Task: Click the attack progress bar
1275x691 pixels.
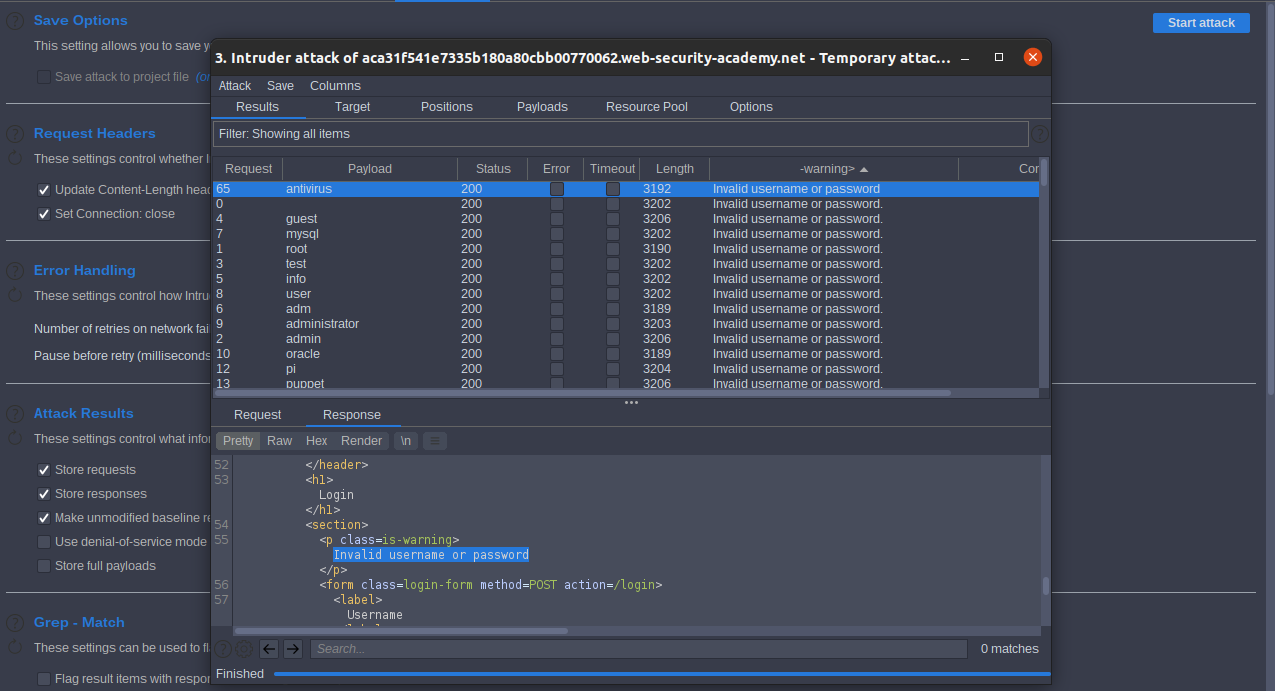Action: (662, 675)
